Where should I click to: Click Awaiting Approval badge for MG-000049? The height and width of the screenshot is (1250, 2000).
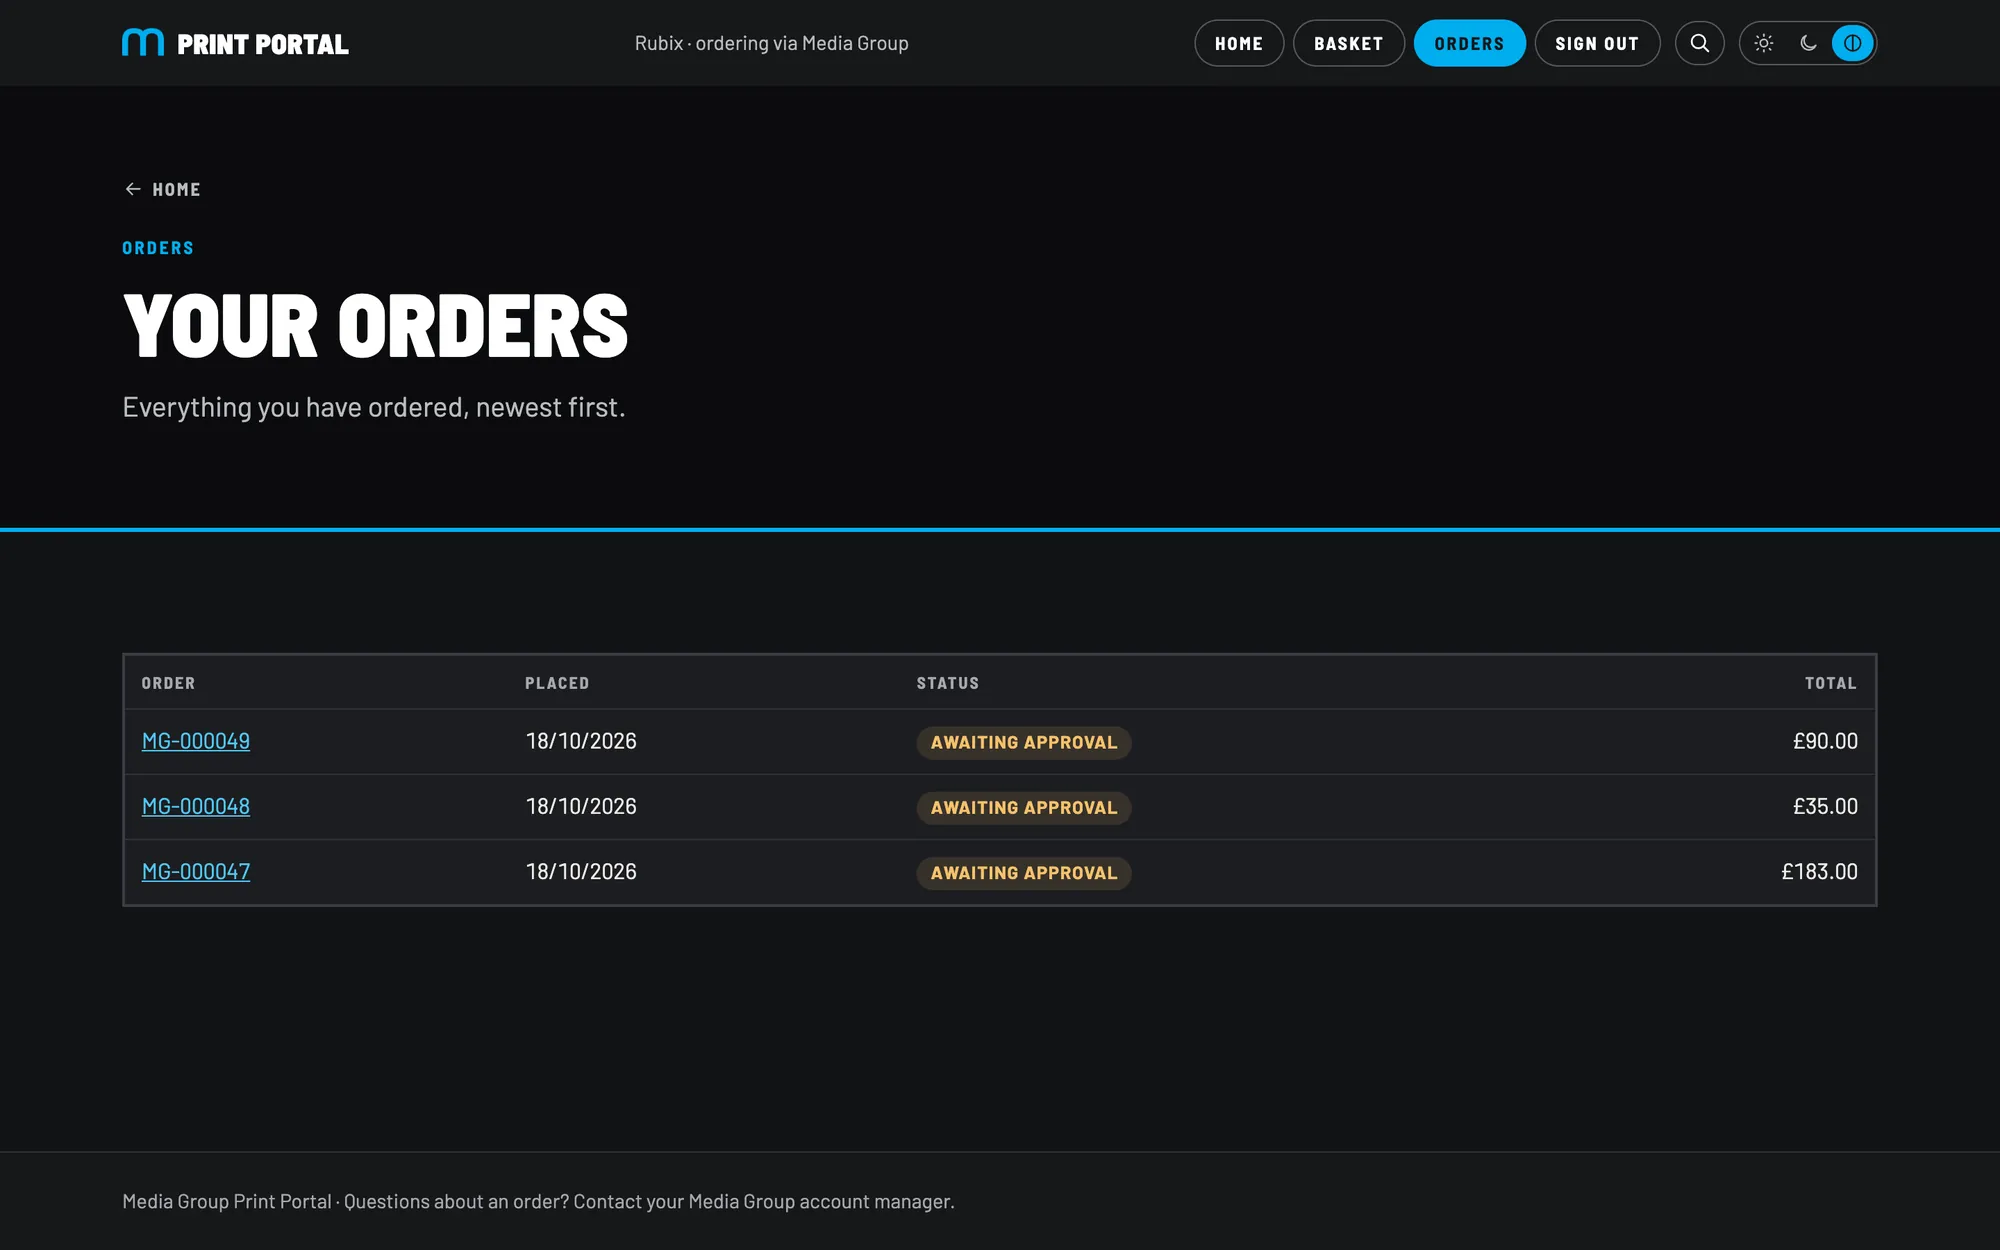pyautogui.click(x=1024, y=742)
